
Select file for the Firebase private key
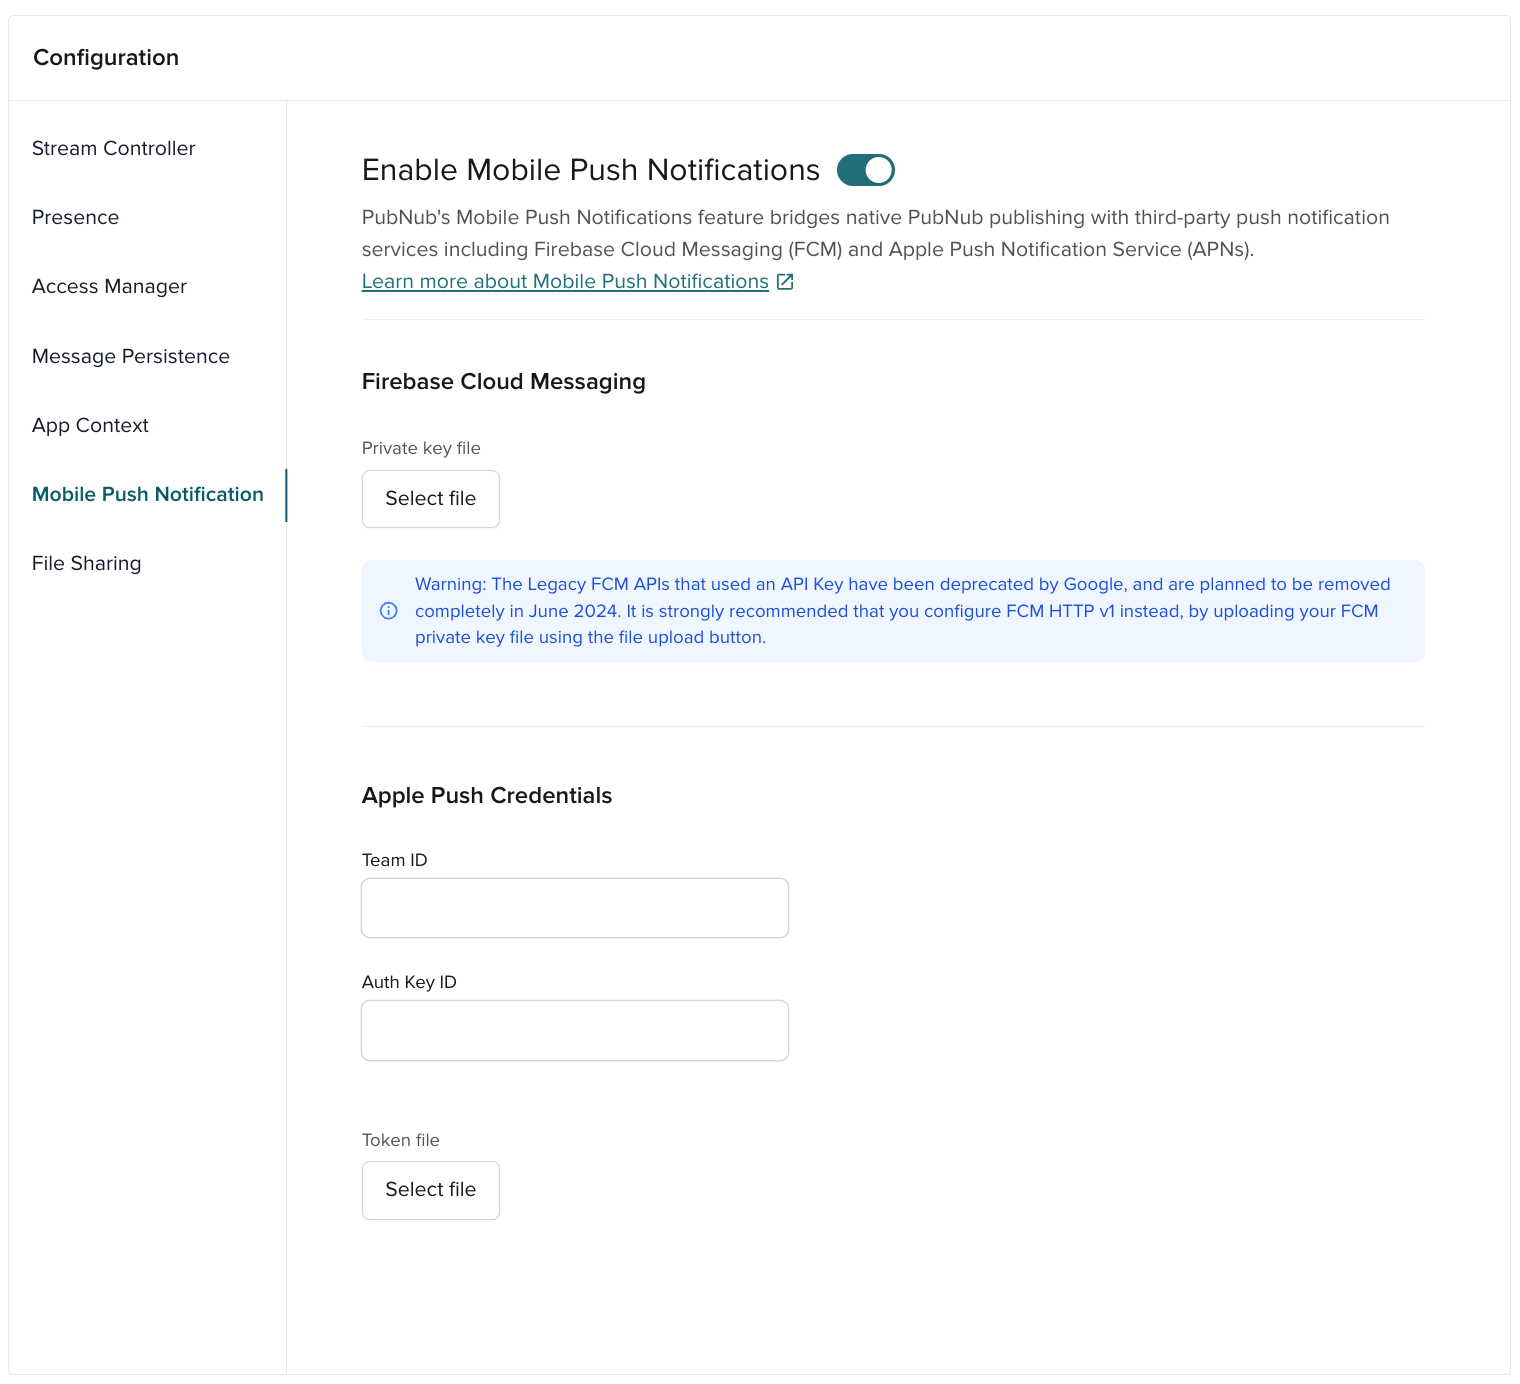click(430, 498)
